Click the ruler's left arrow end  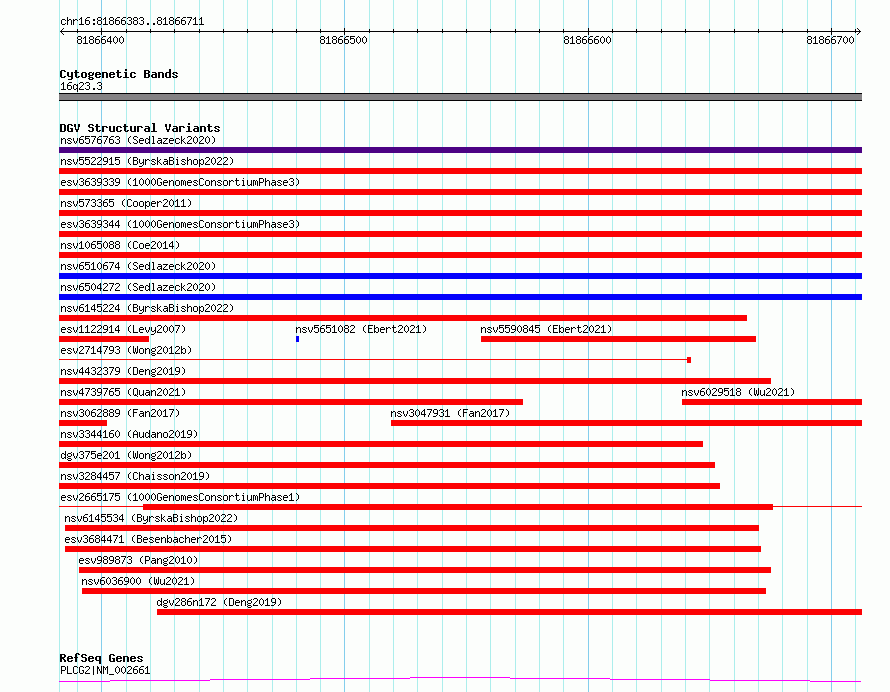[62, 32]
